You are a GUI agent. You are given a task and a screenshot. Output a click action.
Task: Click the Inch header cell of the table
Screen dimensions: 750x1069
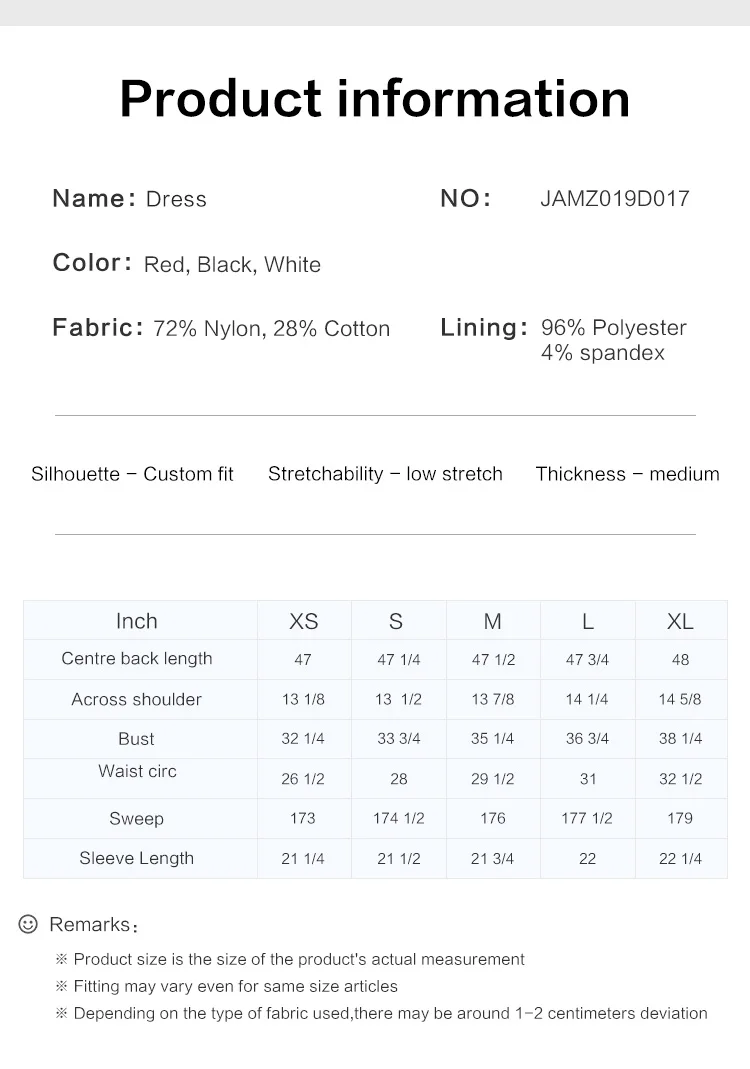pos(137,621)
